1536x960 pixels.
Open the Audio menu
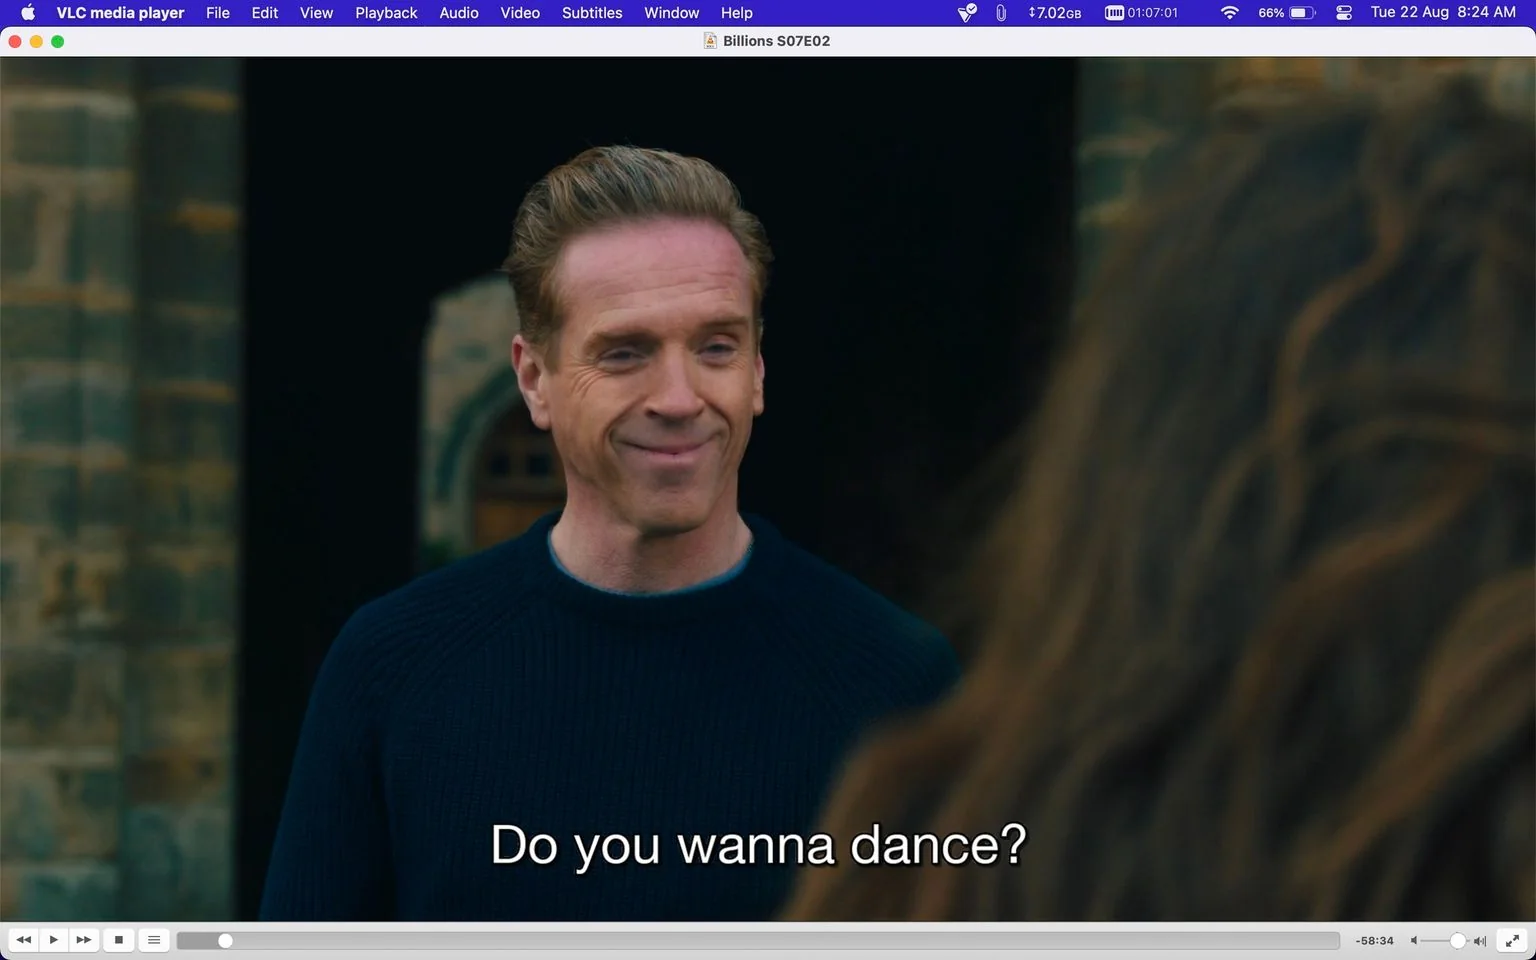click(459, 13)
